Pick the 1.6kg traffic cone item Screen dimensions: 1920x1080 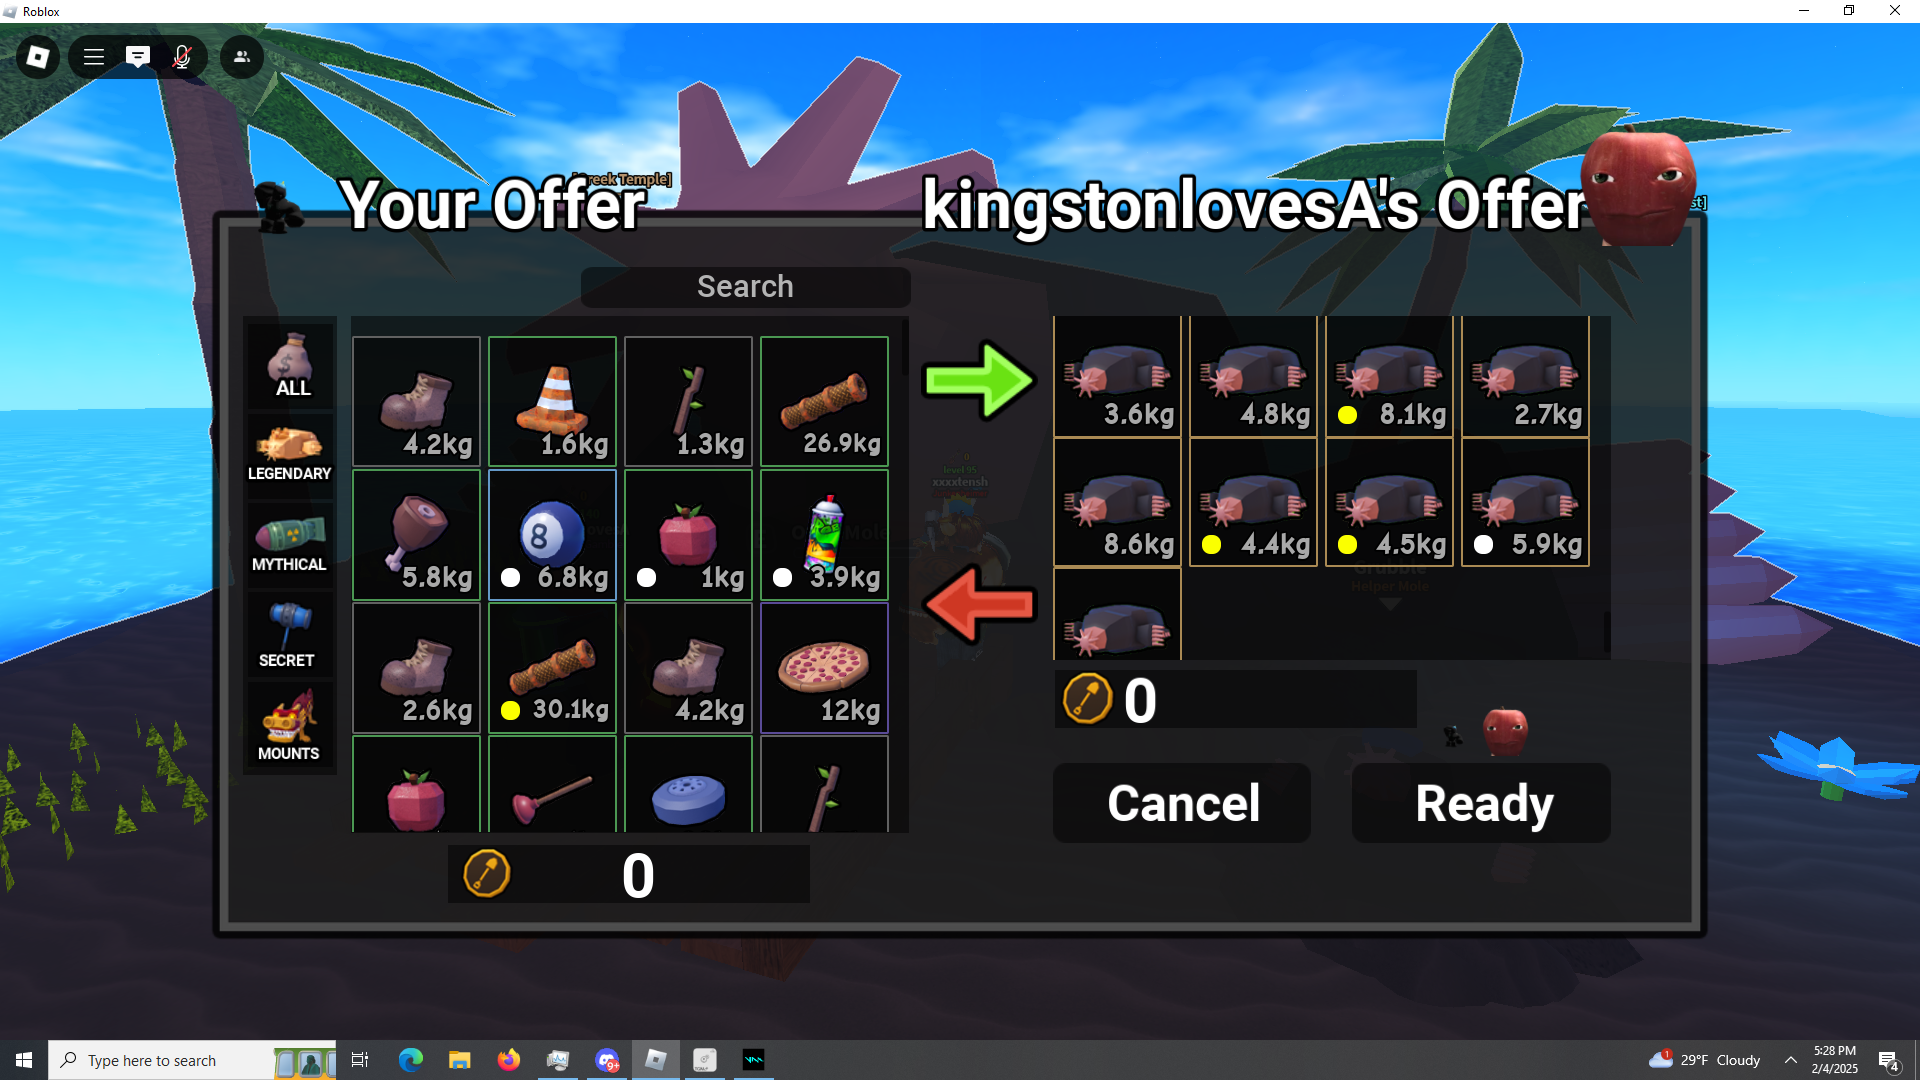point(552,401)
